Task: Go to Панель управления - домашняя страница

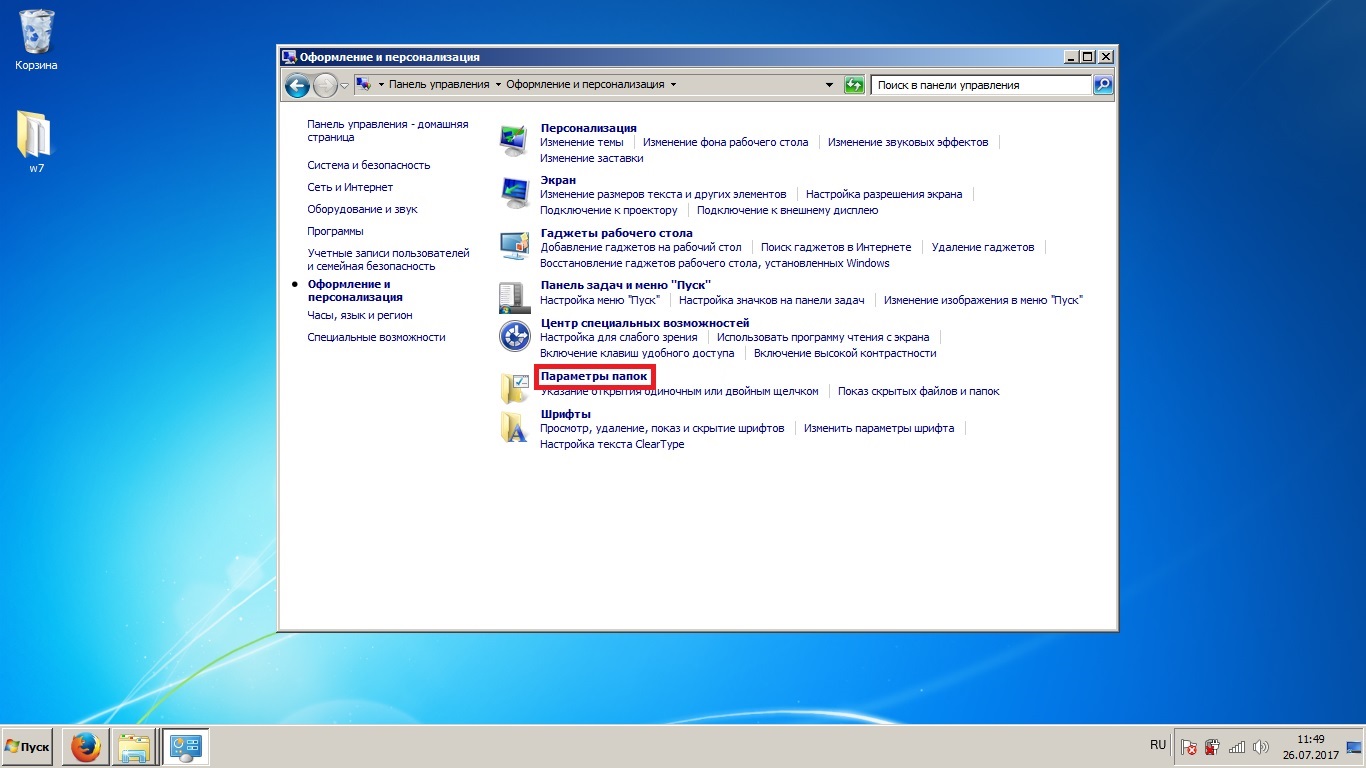Action: click(388, 131)
